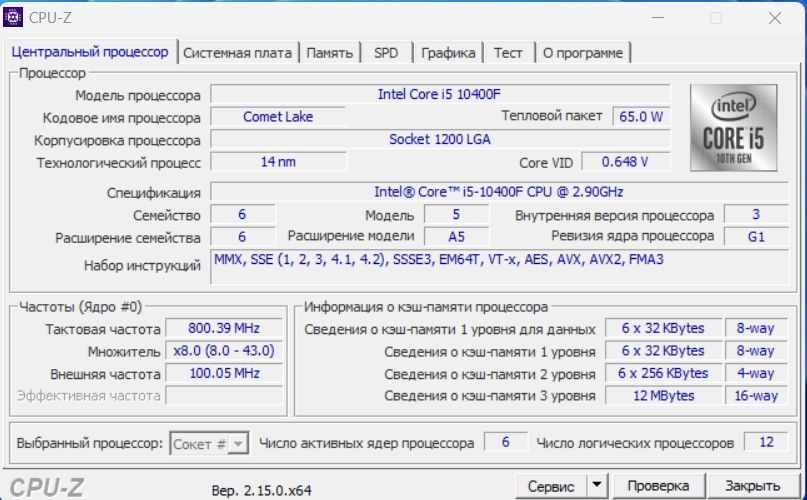Click the 65.0 W thermal package value
807x500 pixels.
click(x=641, y=116)
